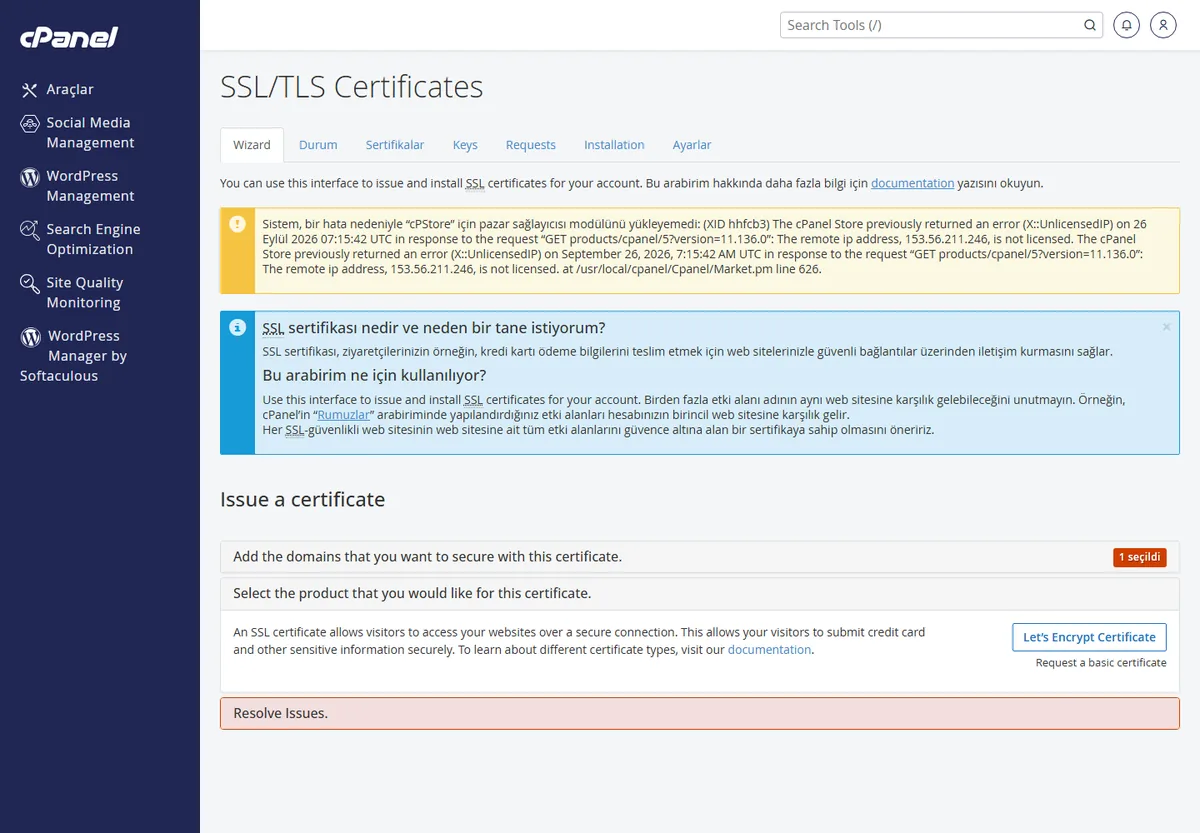
Task: Click the cPanel logo
Action: point(69,38)
